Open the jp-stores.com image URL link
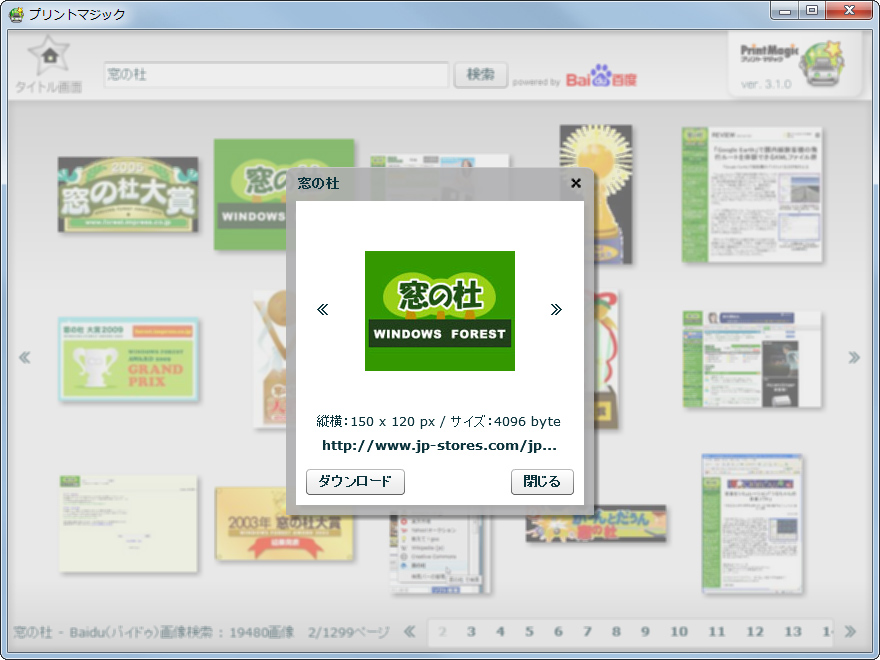This screenshot has height=660, width=880. pyautogui.click(x=439, y=446)
